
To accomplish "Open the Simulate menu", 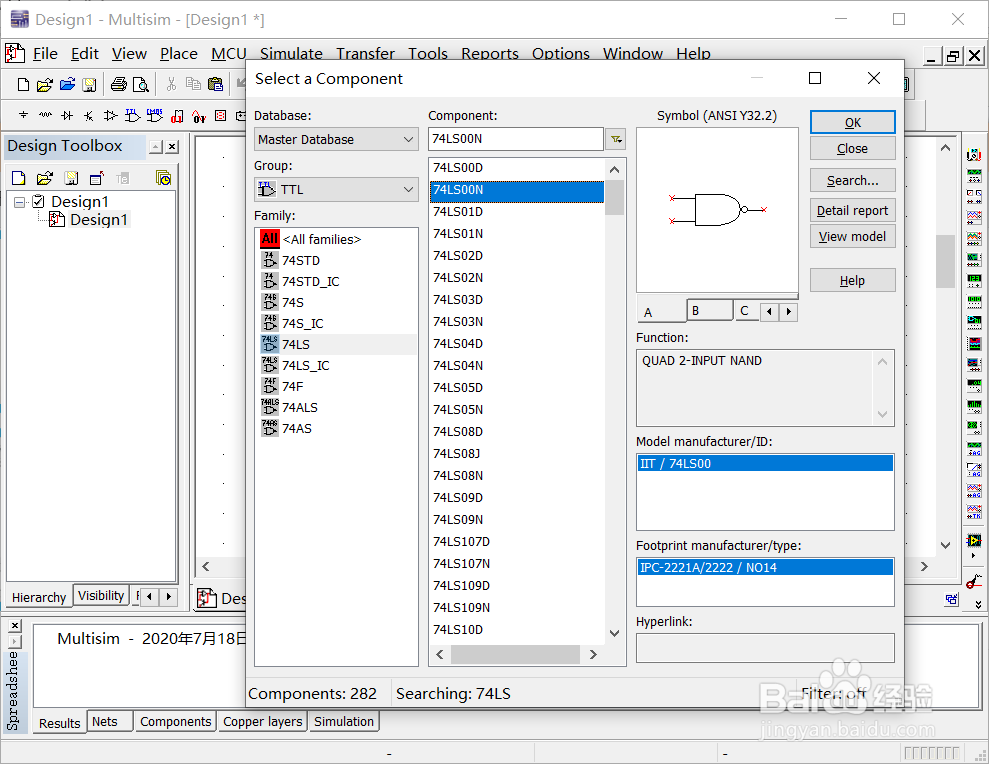I will (291, 54).
